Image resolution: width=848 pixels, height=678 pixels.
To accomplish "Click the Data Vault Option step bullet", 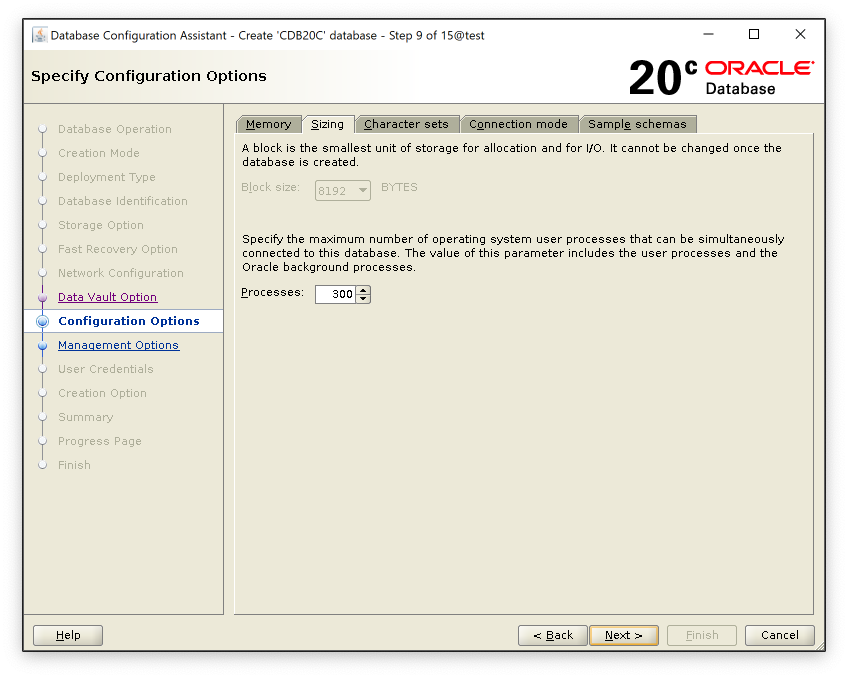I will click(x=42, y=297).
